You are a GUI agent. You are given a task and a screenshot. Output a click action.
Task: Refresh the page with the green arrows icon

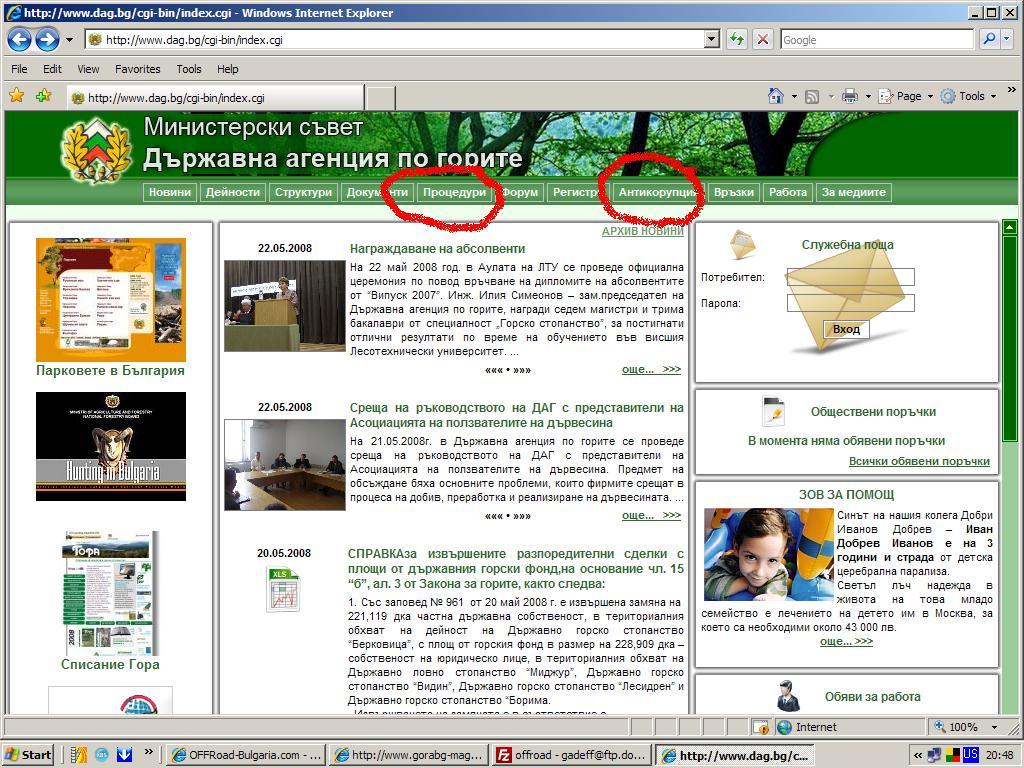point(737,40)
